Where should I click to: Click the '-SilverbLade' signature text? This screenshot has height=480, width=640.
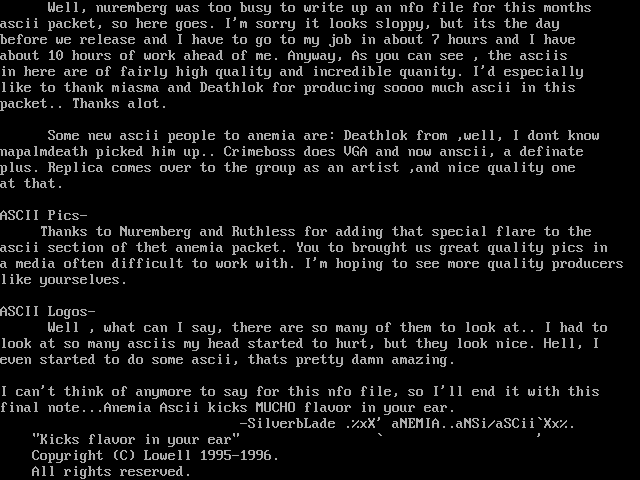[x=288, y=424]
